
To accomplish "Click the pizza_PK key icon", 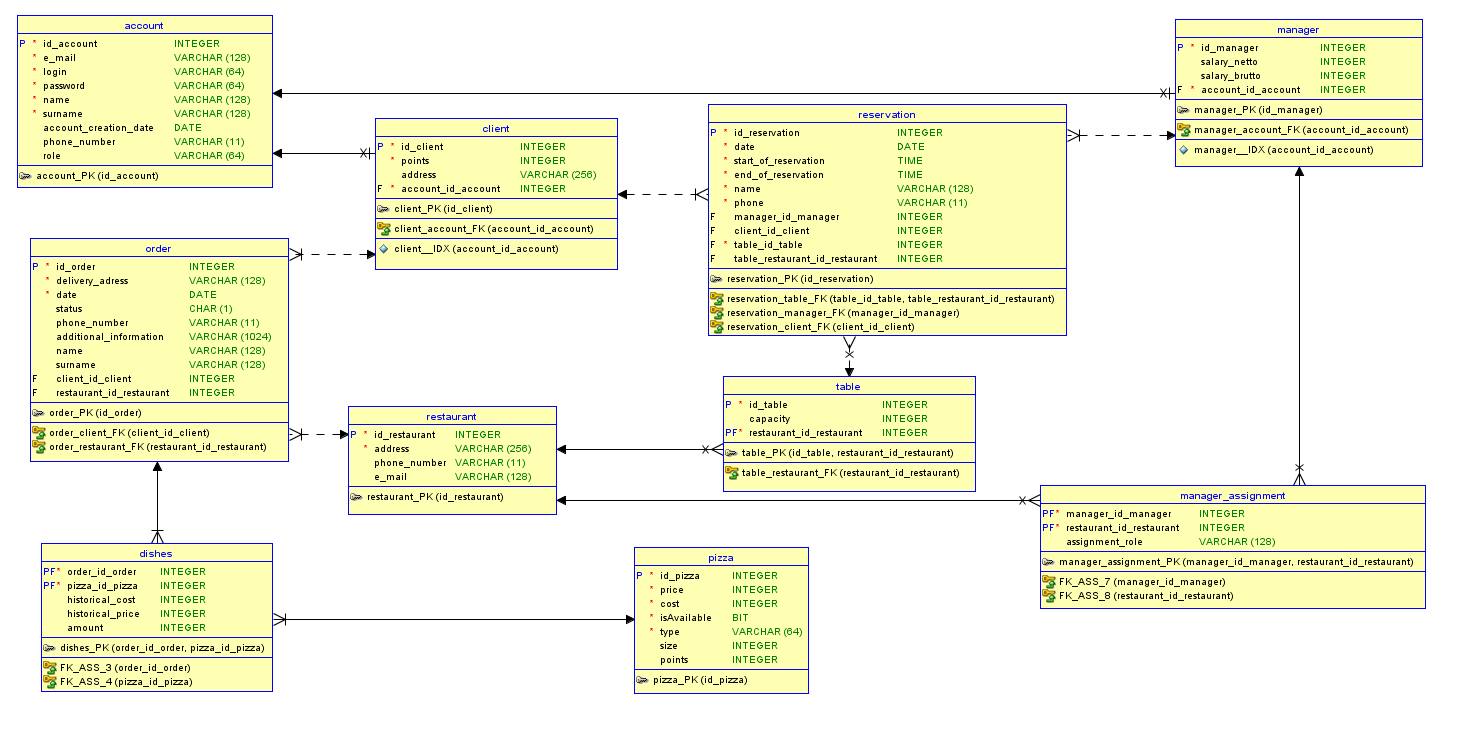I will [643, 680].
